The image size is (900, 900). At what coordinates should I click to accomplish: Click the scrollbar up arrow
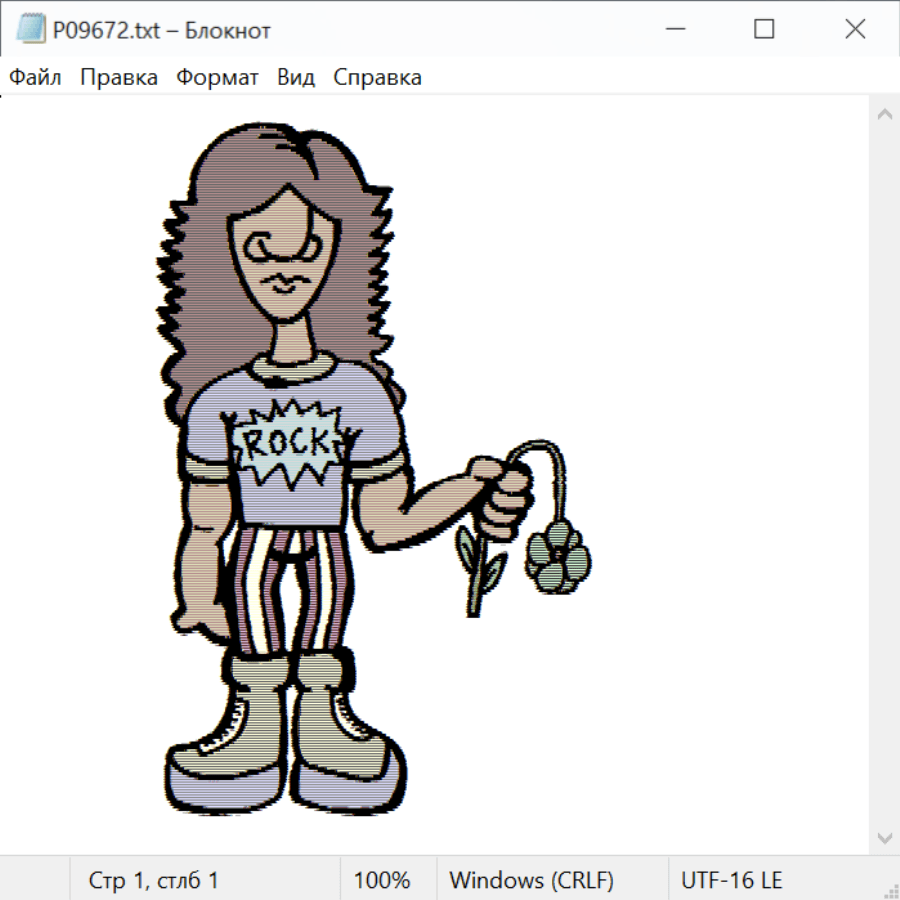pyautogui.click(x=884, y=115)
